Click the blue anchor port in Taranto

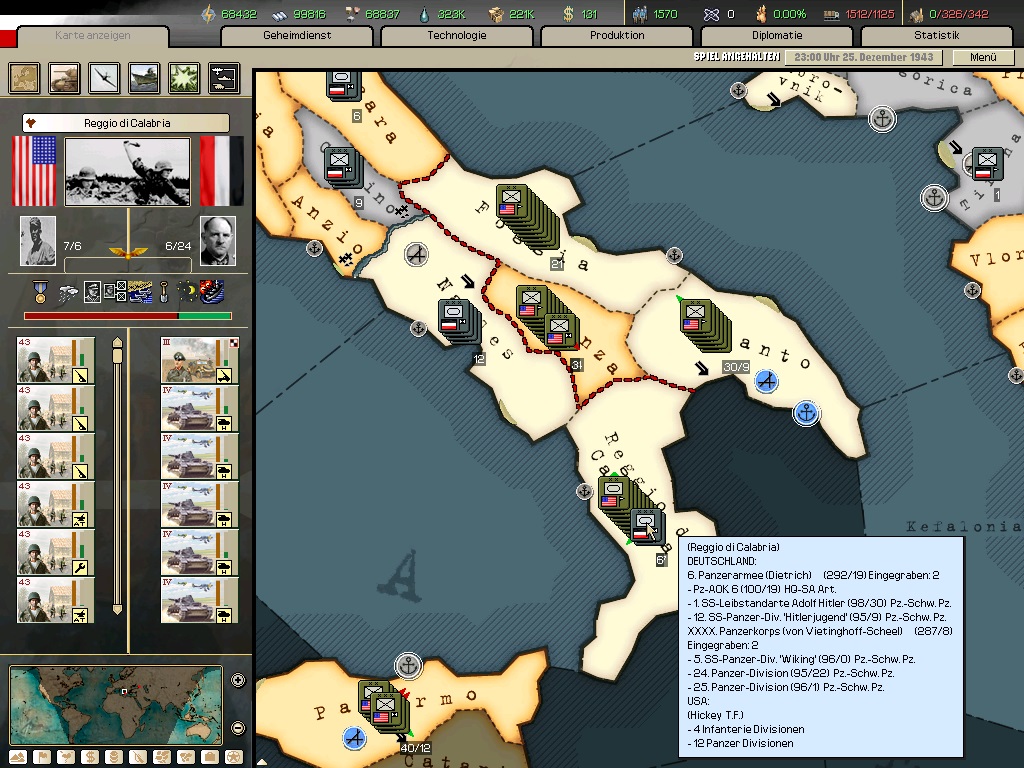(807, 413)
